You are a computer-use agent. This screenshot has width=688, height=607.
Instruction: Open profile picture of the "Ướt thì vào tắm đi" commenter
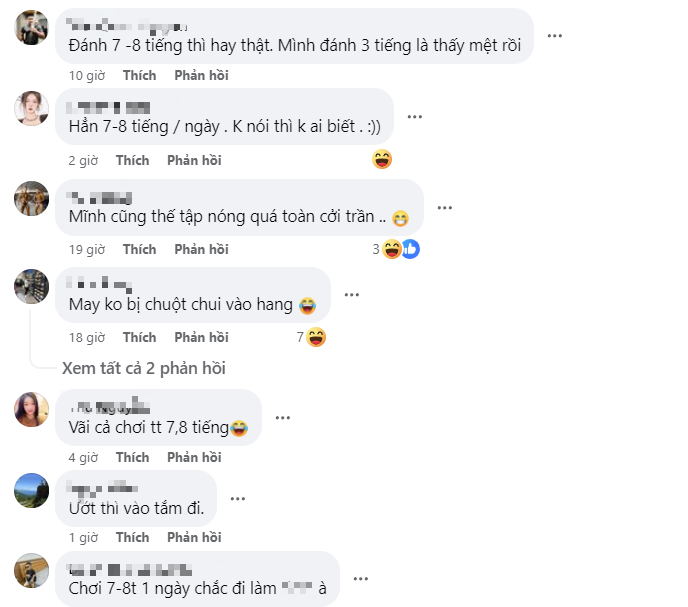click(32, 490)
